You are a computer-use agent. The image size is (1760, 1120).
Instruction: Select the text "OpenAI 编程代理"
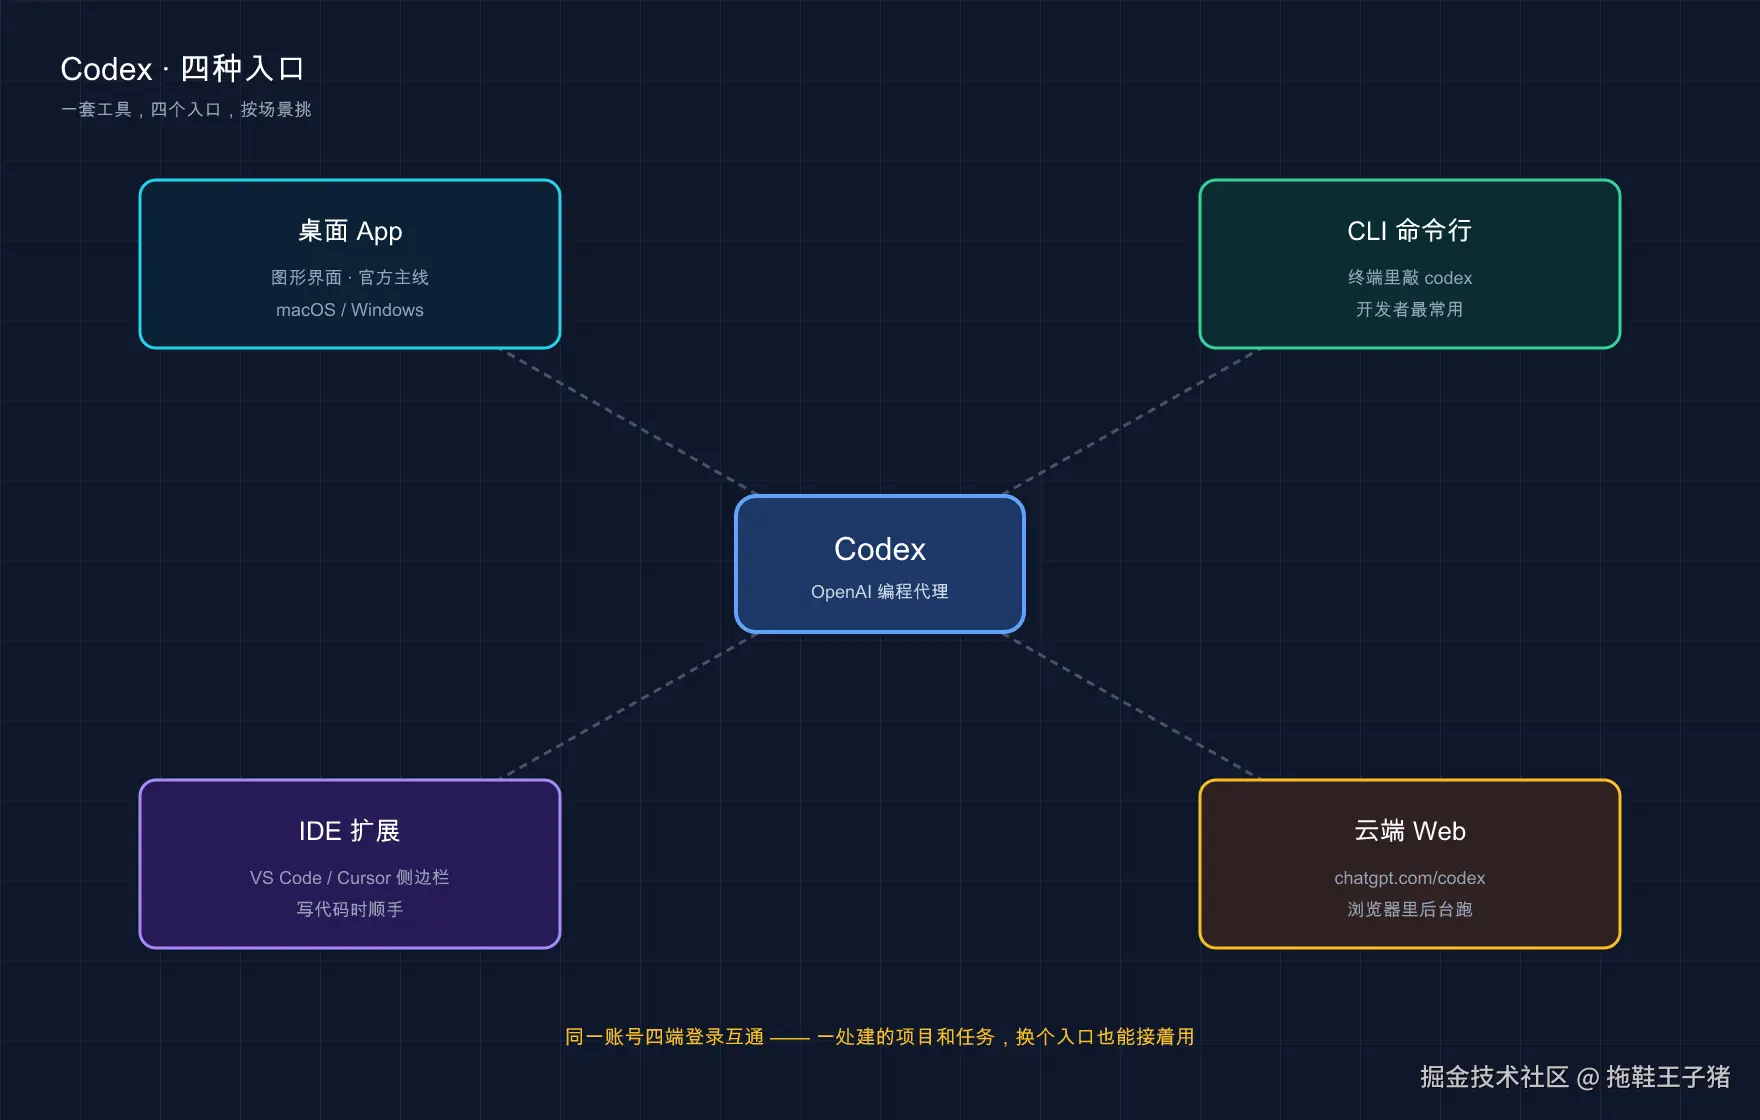[880, 591]
